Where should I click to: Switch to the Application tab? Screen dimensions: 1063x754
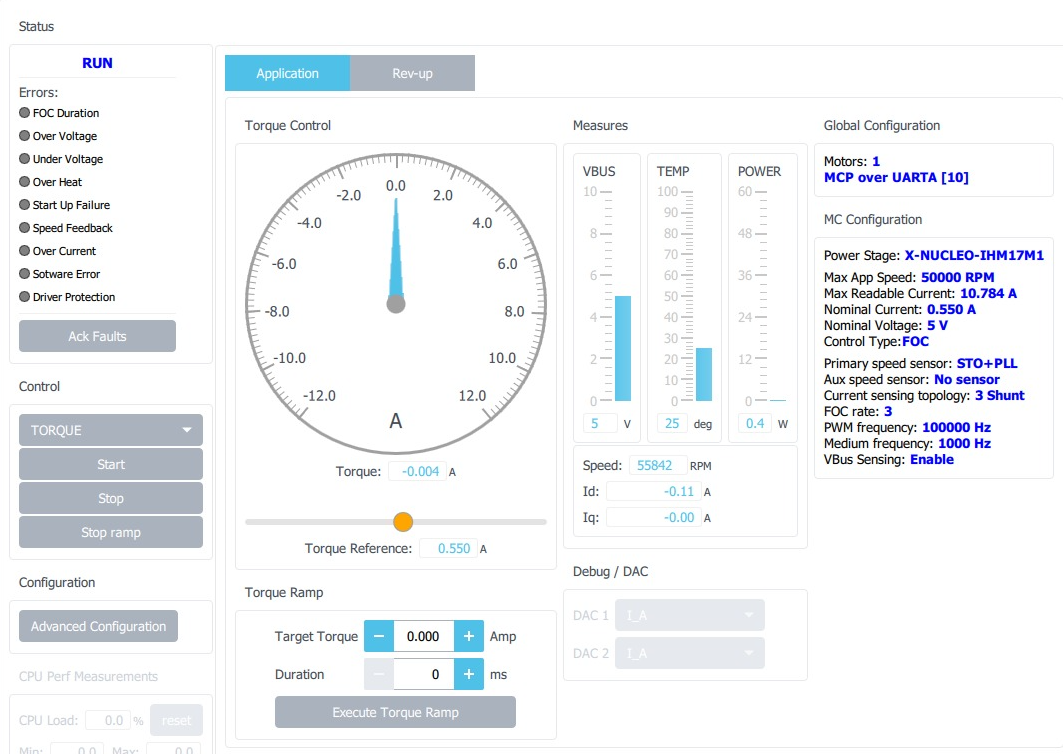click(x=287, y=73)
